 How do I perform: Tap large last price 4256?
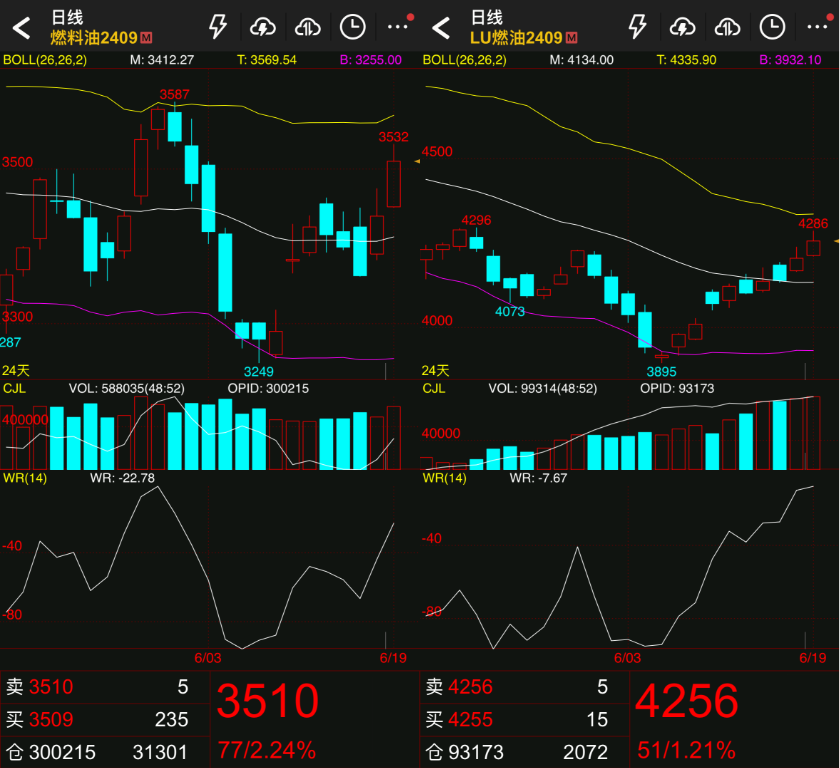[x=687, y=701]
